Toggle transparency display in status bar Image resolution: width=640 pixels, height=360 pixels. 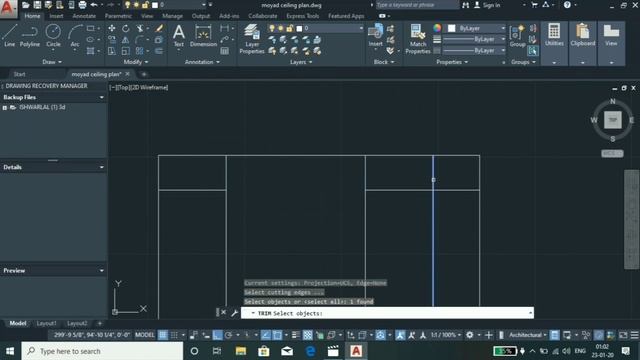point(308,335)
